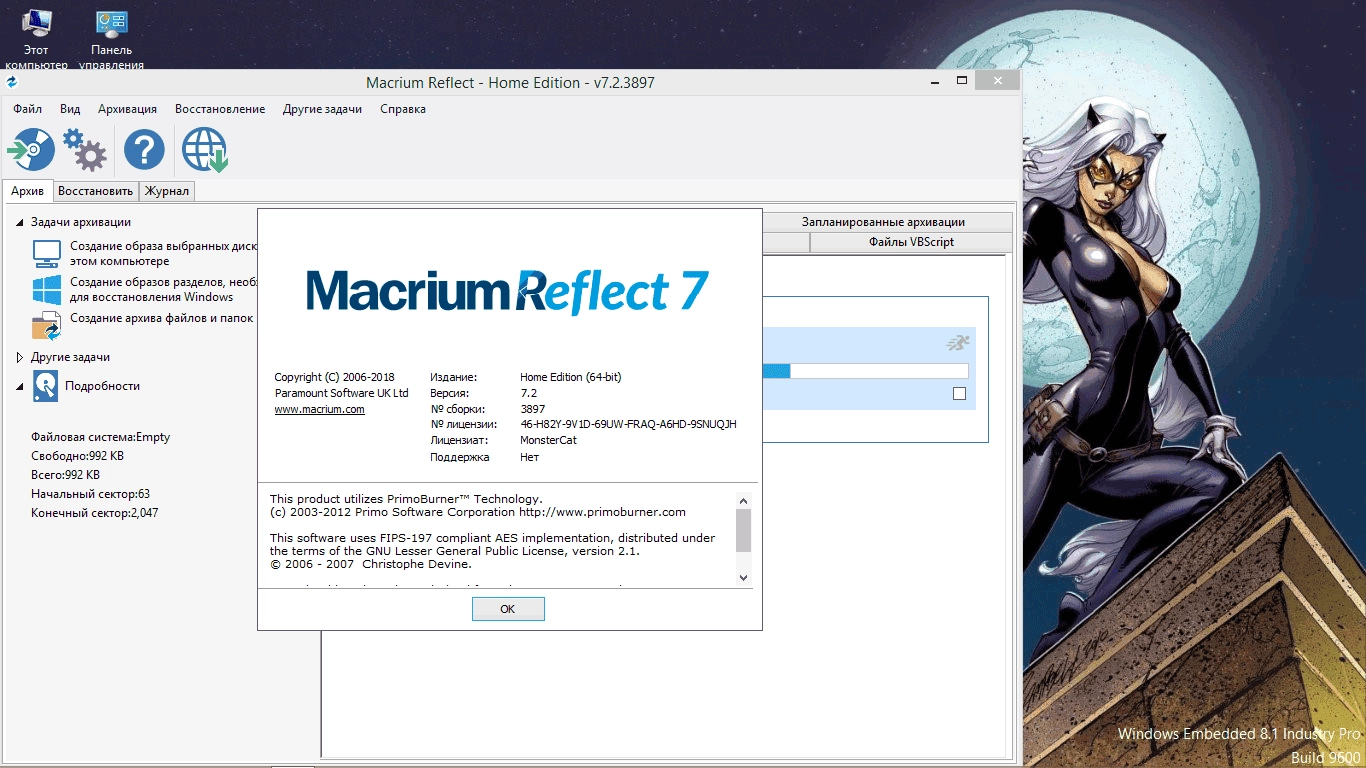The height and width of the screenshot is (768, 1366).
Task: Open the Этот компьютер desktop icon
Action: [x=37, y=40]
